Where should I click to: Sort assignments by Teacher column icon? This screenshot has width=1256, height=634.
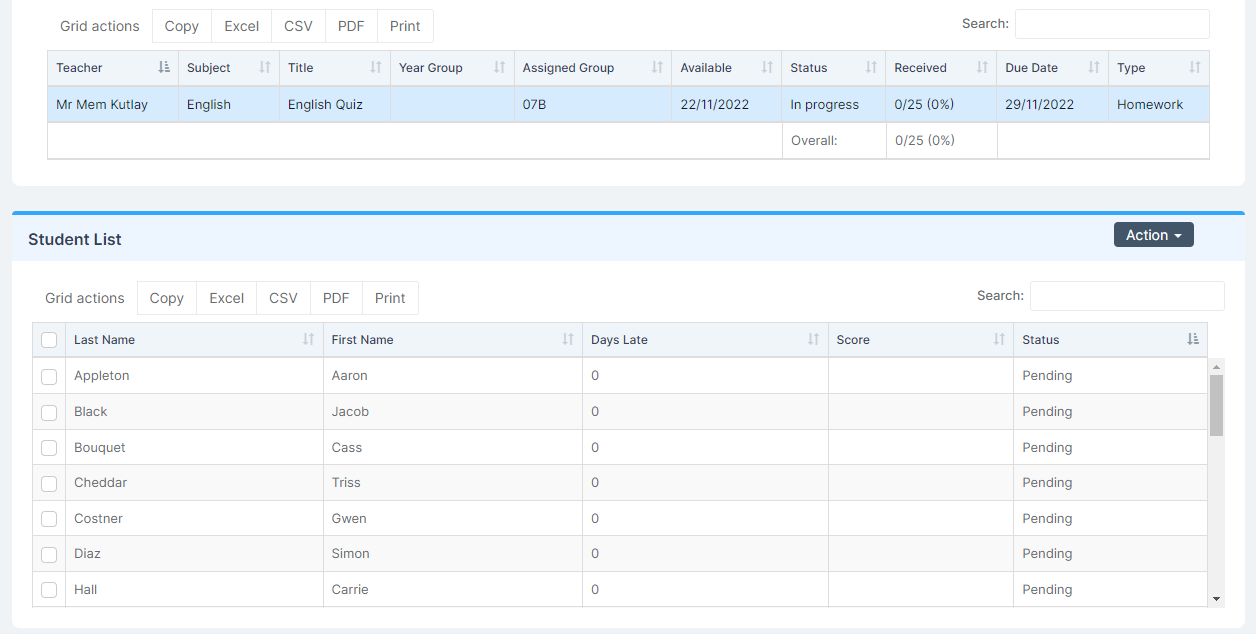164,68
